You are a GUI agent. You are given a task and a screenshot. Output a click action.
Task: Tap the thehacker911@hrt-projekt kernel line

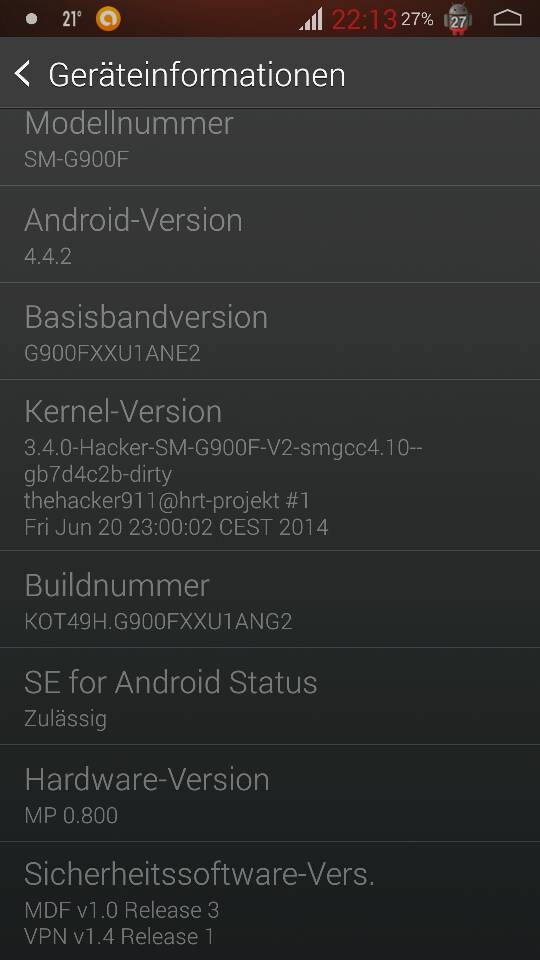167,501
